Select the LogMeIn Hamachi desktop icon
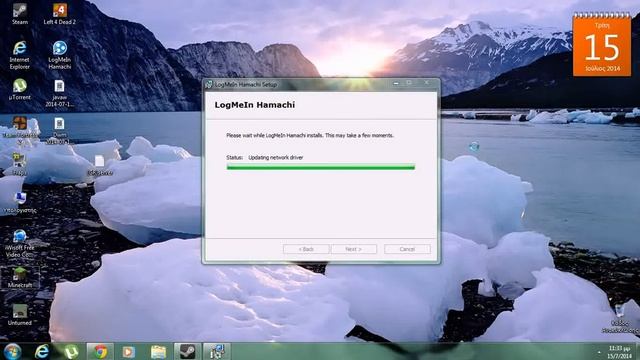Screen dimensions: 640x360 [60, 55]
